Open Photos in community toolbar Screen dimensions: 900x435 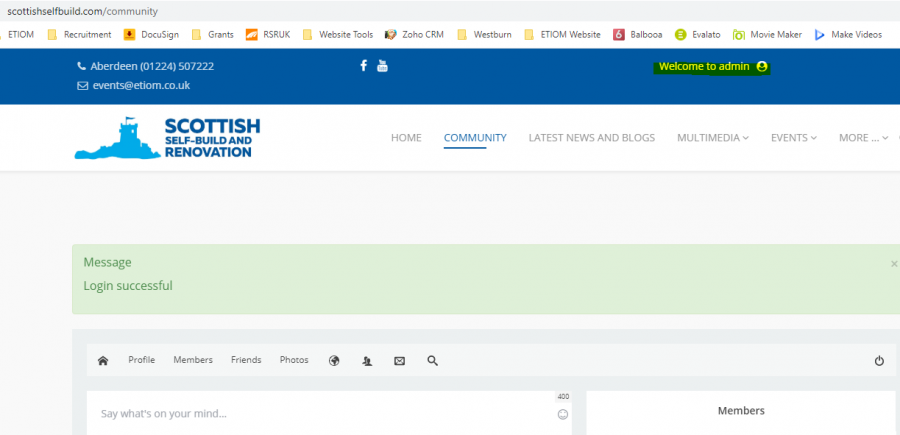(x=294, y=360)
